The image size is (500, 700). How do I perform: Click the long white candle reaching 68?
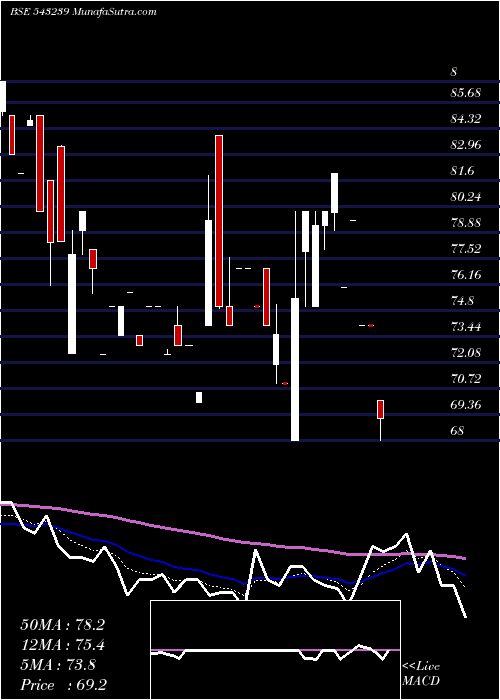tap(295, 369)
